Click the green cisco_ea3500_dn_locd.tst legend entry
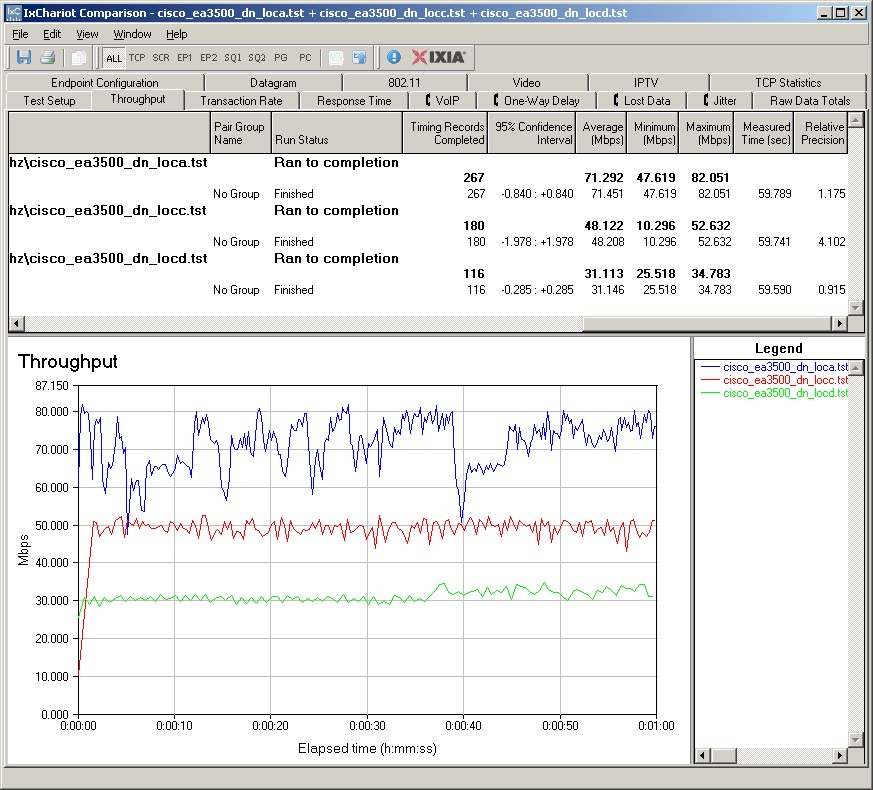Viewport: 873px width, 790px height. pyautogui.click(x=774, y=393)
